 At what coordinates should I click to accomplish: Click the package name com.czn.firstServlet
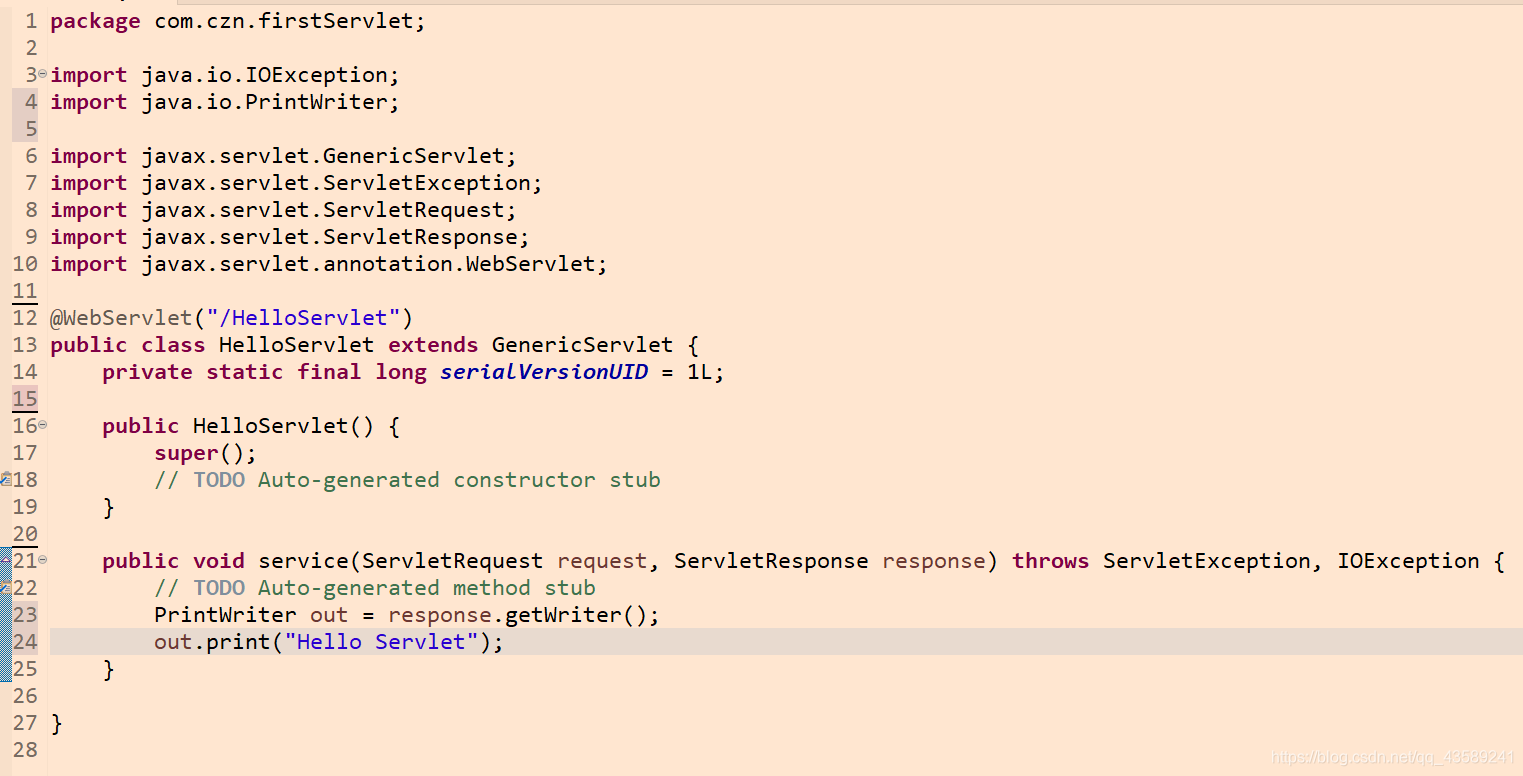click(x=284, y=21)
